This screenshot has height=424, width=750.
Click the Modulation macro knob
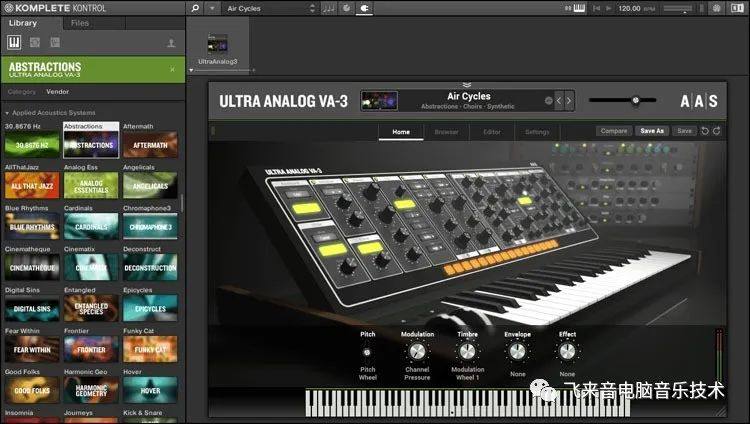pos(417,352)
